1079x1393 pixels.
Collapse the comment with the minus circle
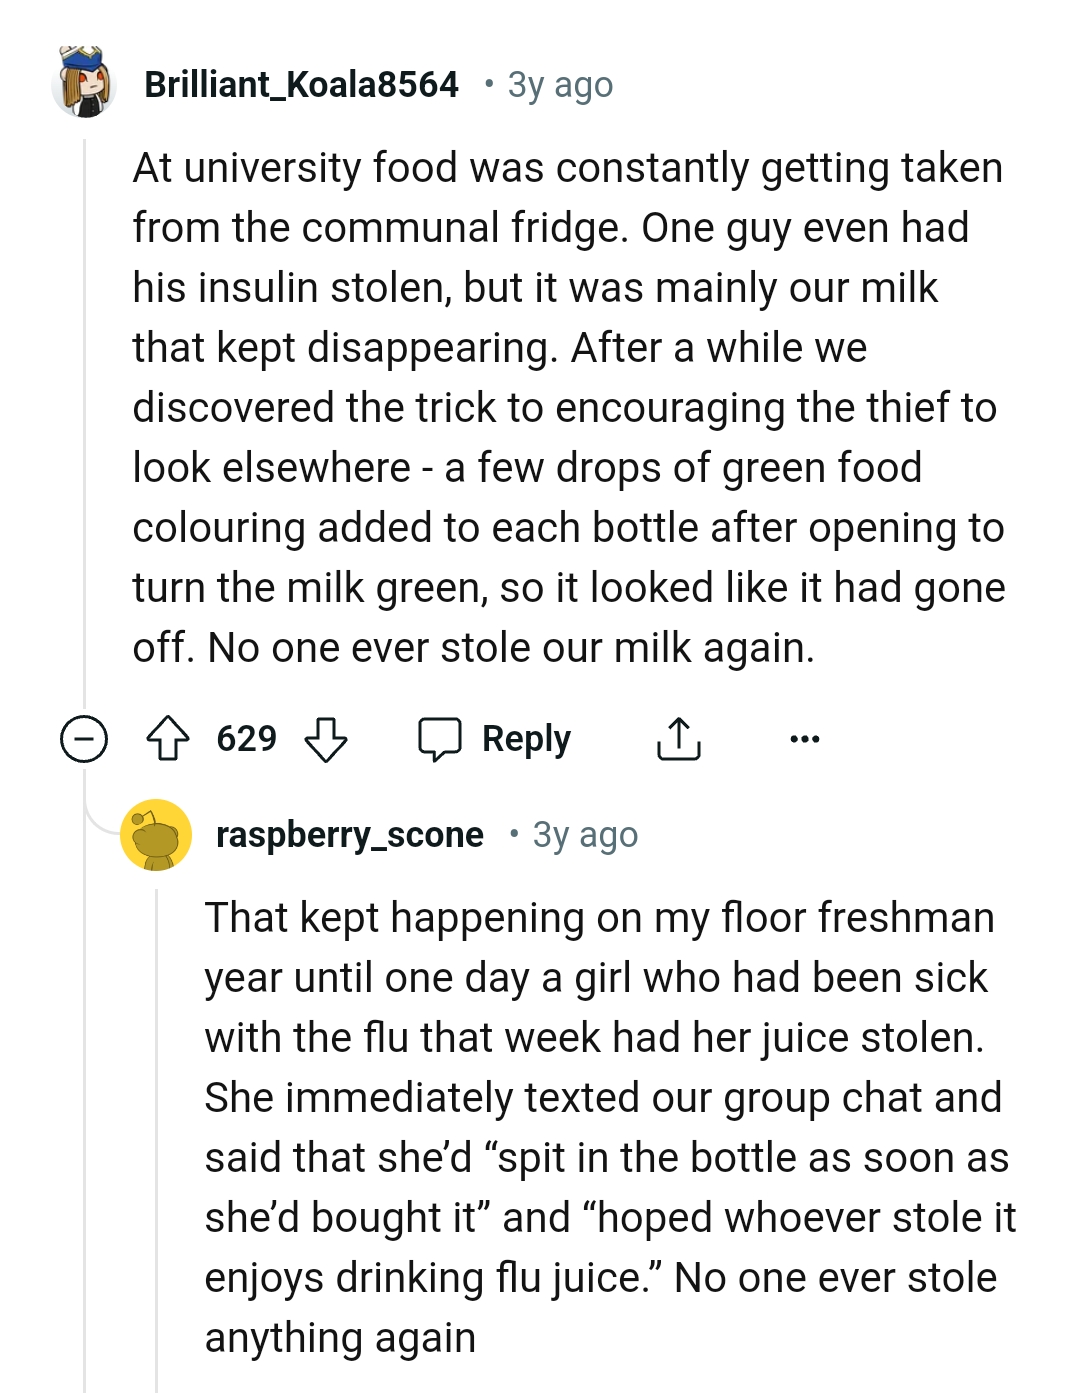pos(84,739)
